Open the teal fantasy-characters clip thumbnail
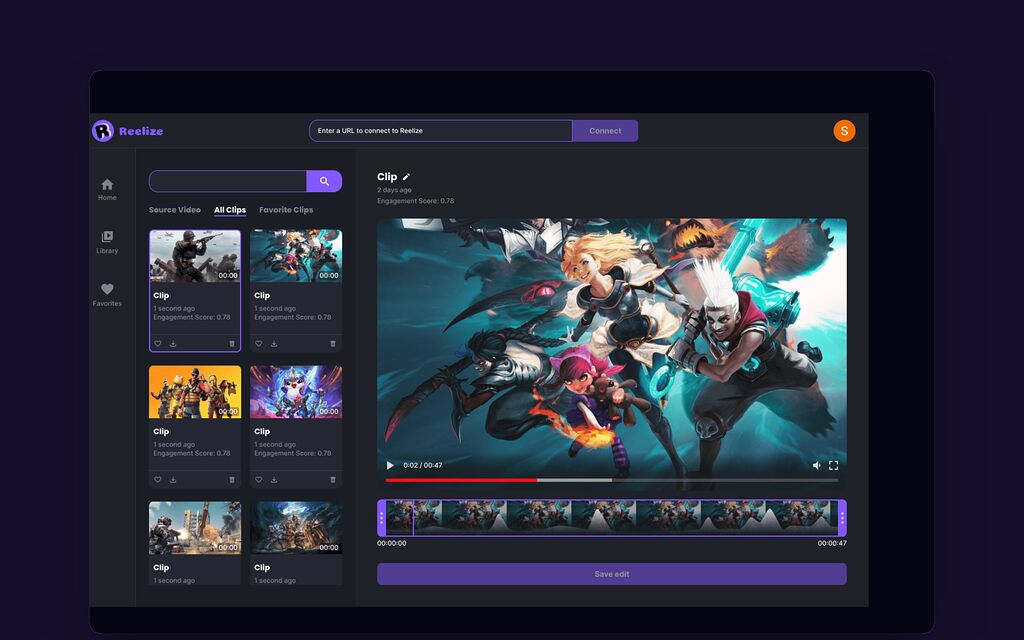The width and height of the screenshot is (1024, 640). coord(296,256)
